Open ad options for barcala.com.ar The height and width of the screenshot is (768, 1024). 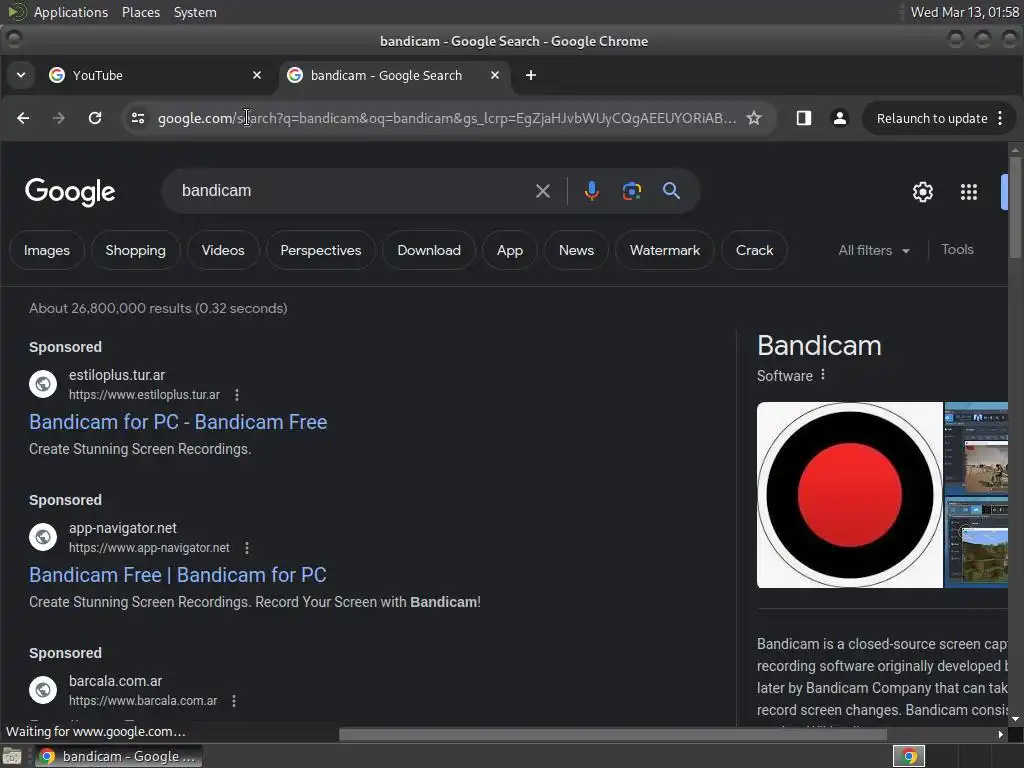click(234, 701)
